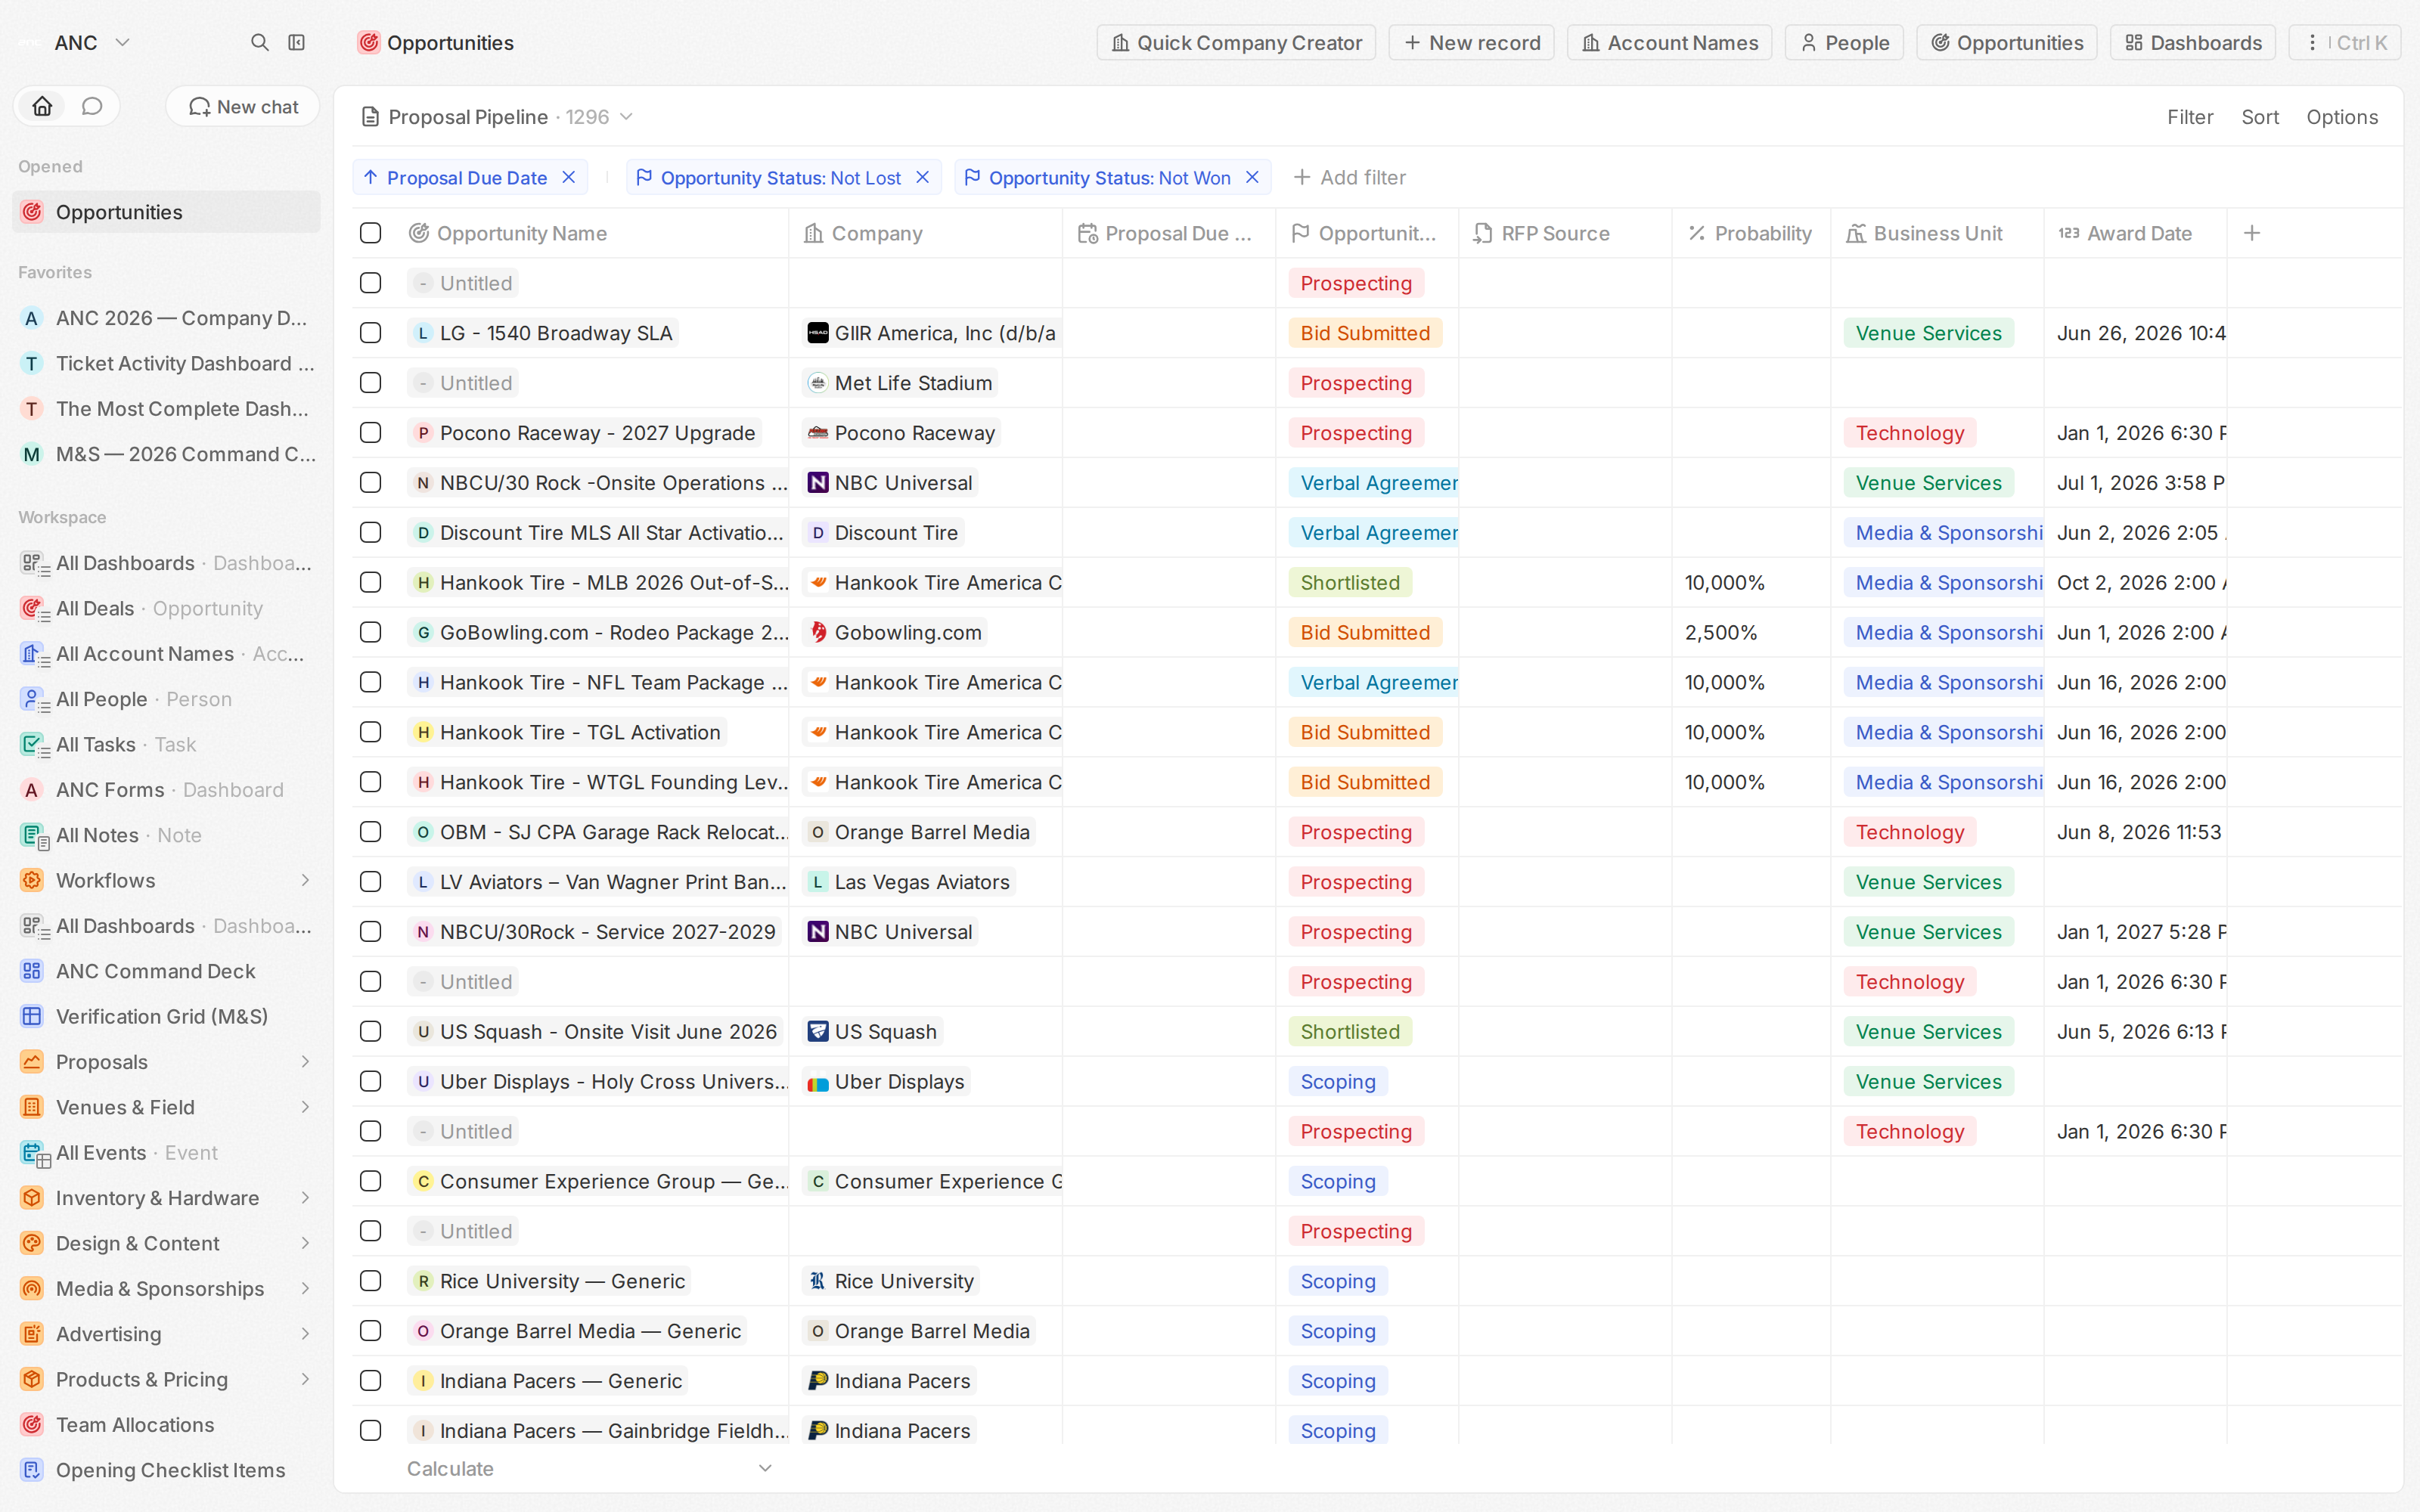Expand Media & Sponsorships section
The width and height of the screenshot is (2420, 1512).
point(305,1288)
